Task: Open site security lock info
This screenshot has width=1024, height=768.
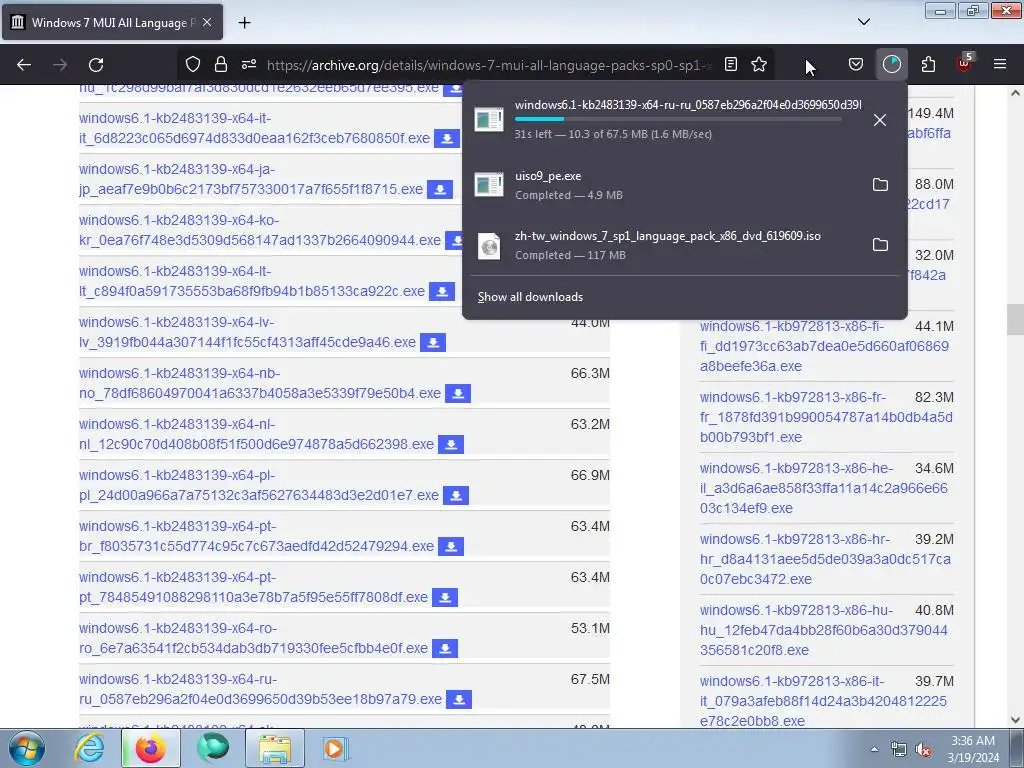Action: pyautogui.click(x=221, y=64)
